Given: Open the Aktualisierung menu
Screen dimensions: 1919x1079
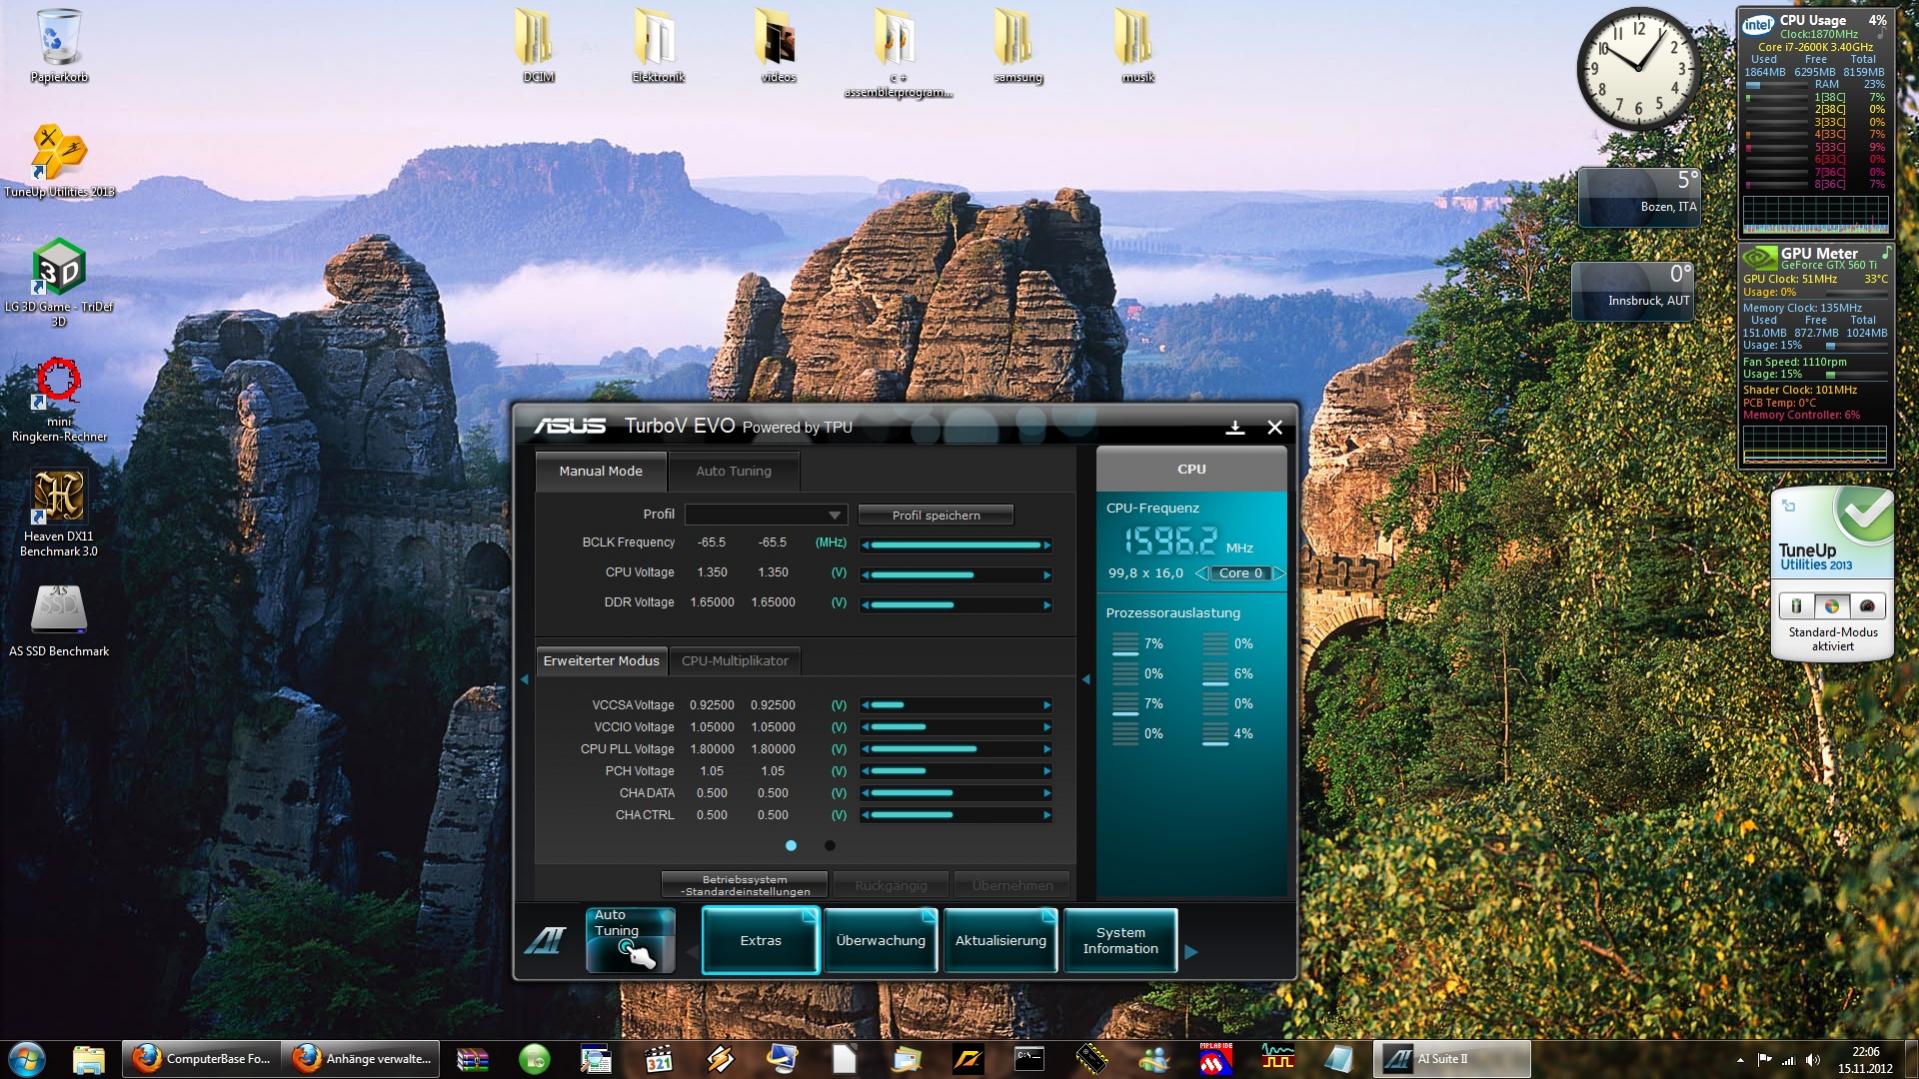Looking at the screenshot, I should point(1001,940).
